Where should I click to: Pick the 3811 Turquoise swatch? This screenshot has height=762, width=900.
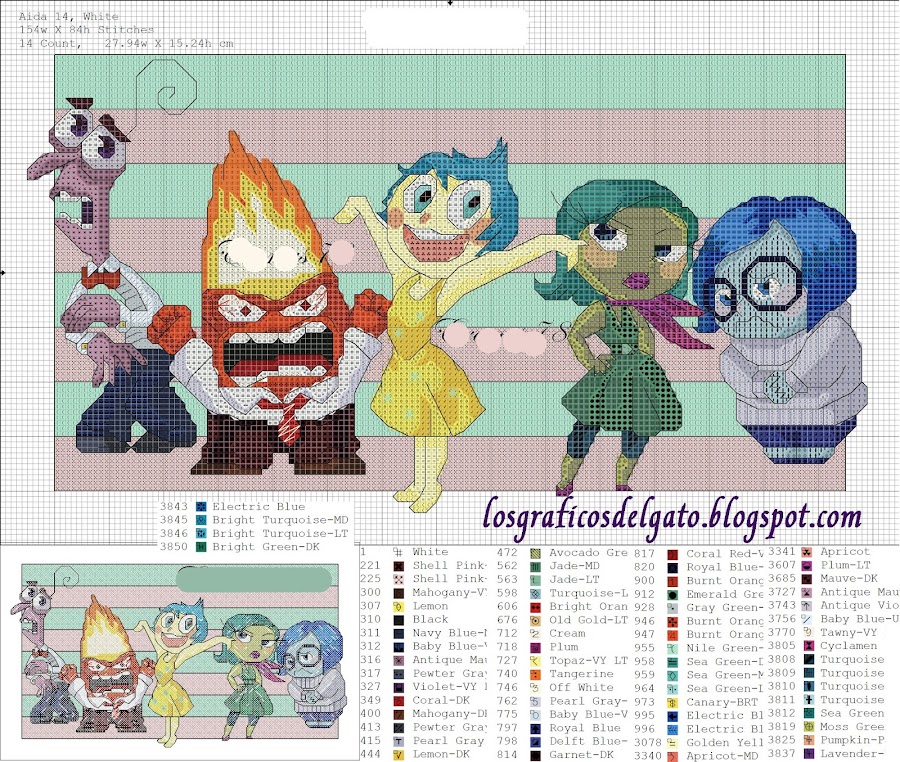click(x=807, y=700)
